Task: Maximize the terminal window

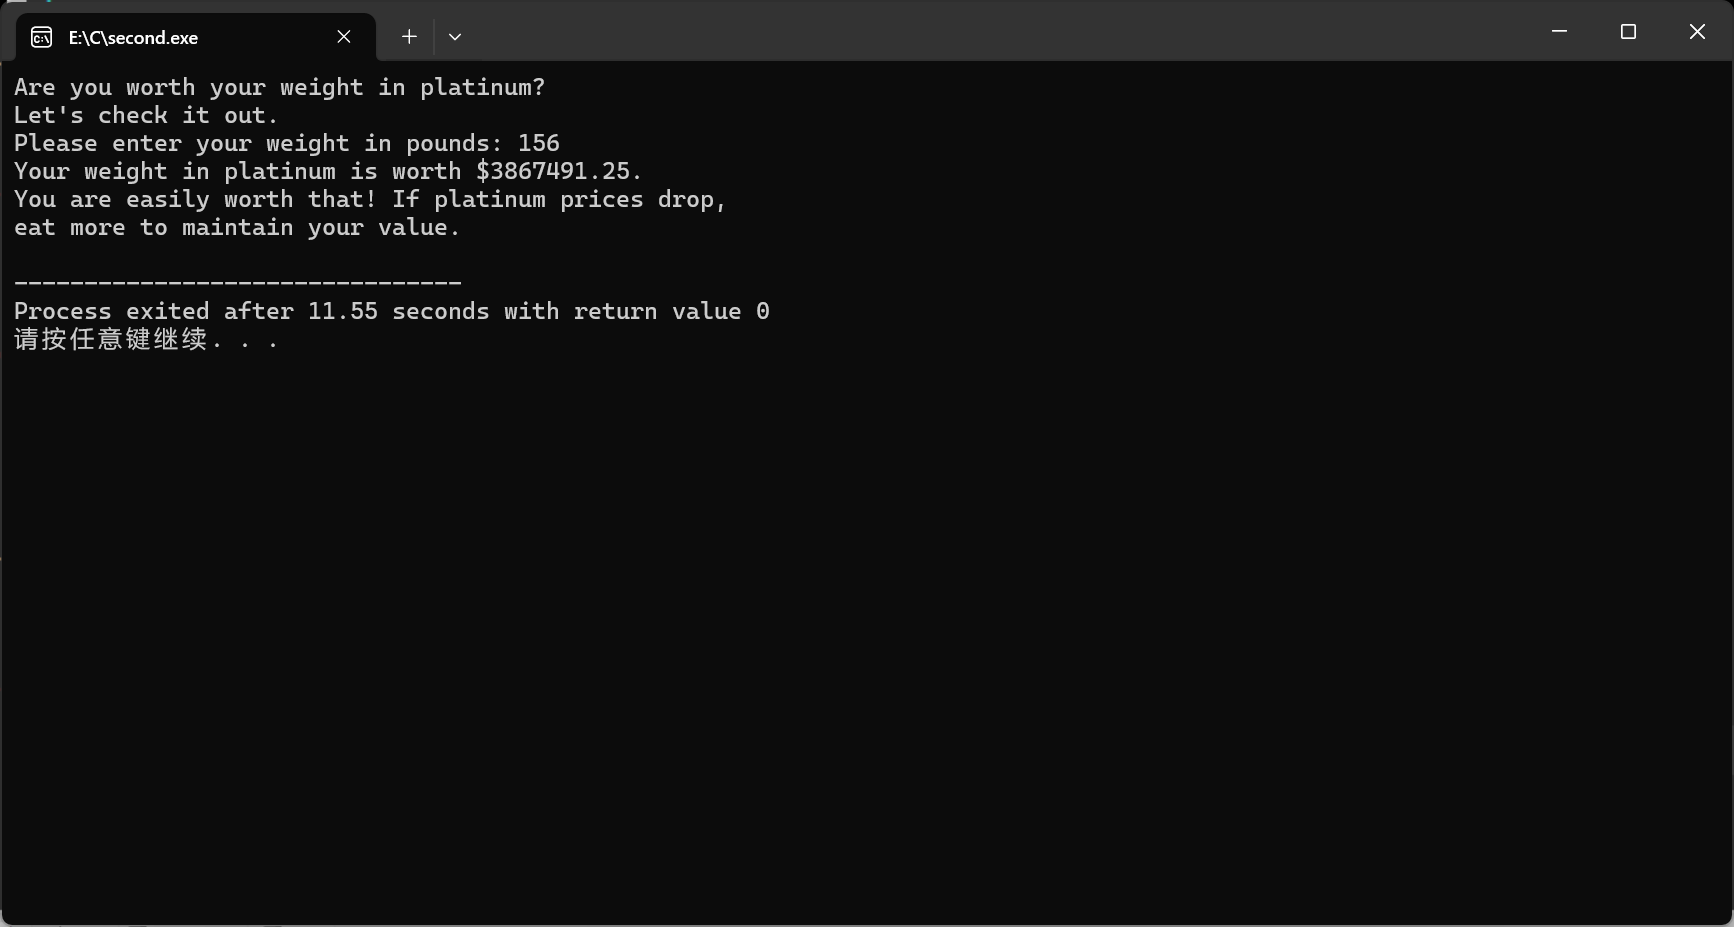Action: click(x=1628, y=32)
